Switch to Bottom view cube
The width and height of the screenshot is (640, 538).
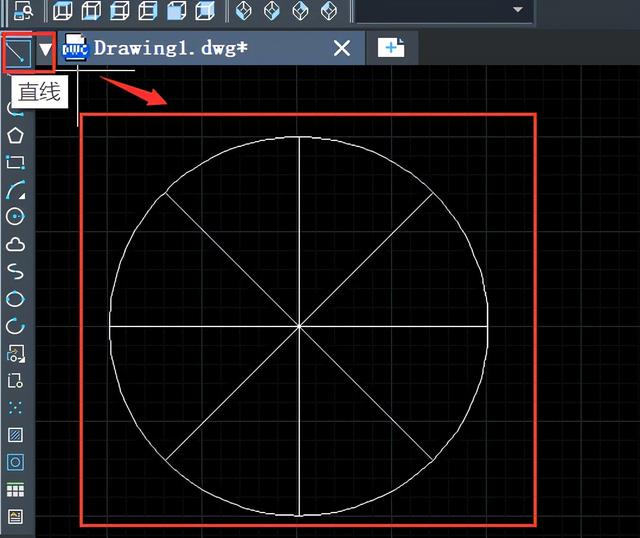(x=91, y=11)
